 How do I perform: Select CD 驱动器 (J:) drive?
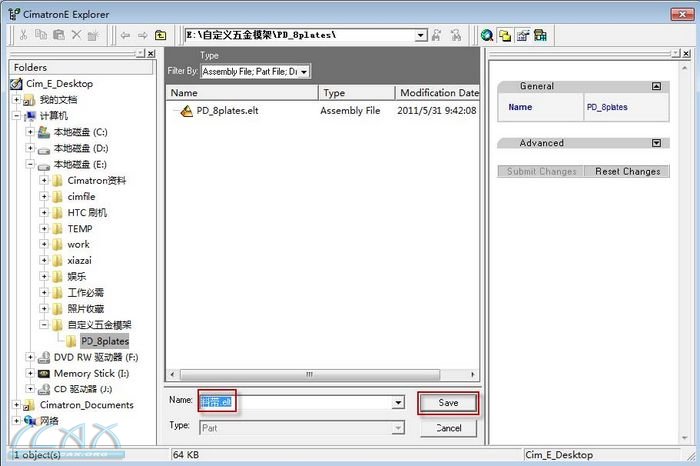click(83, 389)
